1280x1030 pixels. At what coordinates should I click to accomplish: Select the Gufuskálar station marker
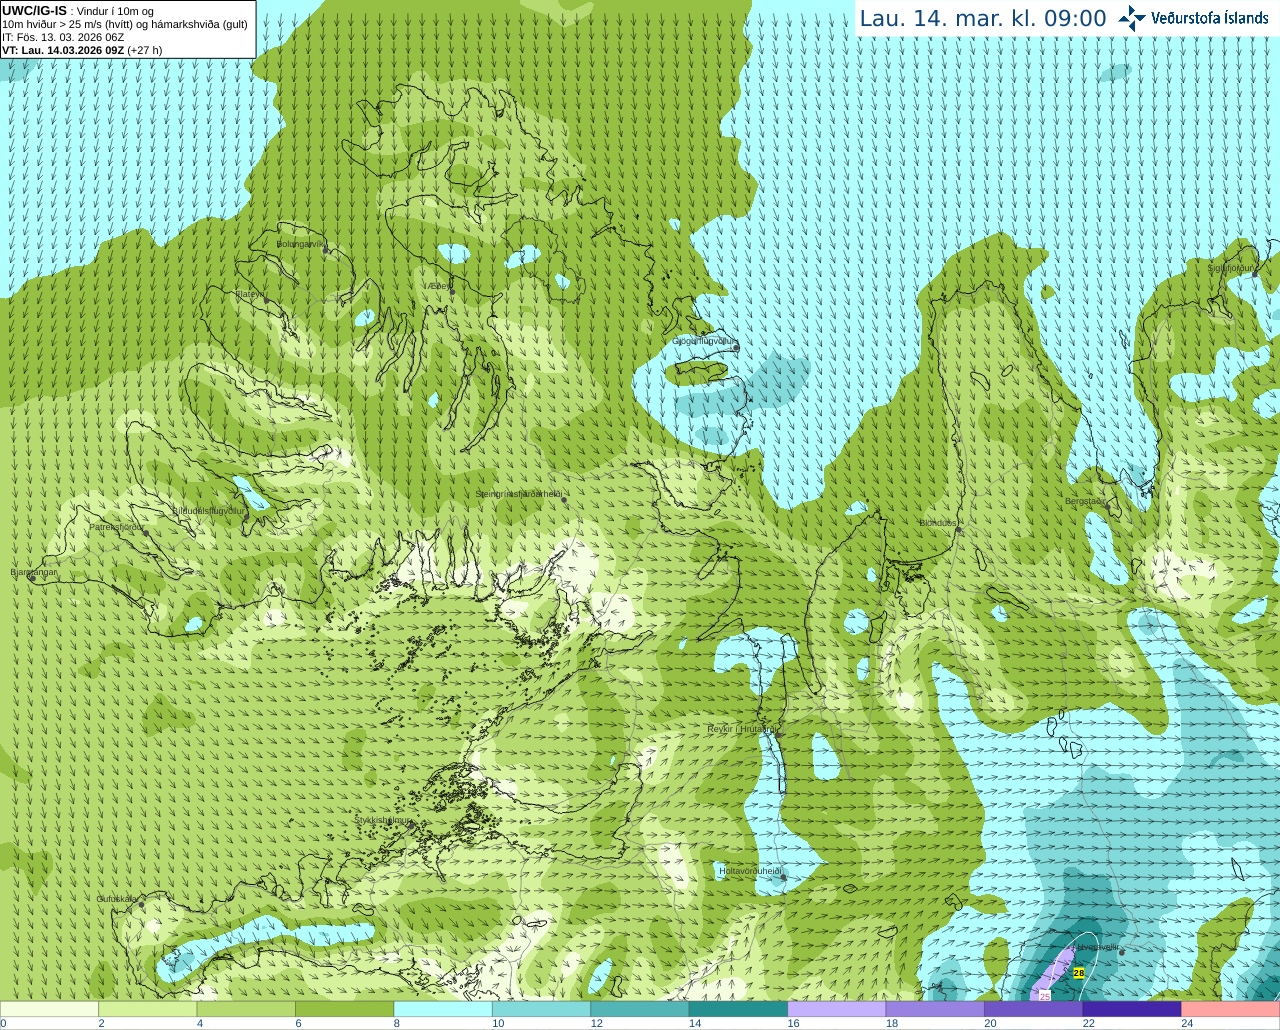click(142, 904)
